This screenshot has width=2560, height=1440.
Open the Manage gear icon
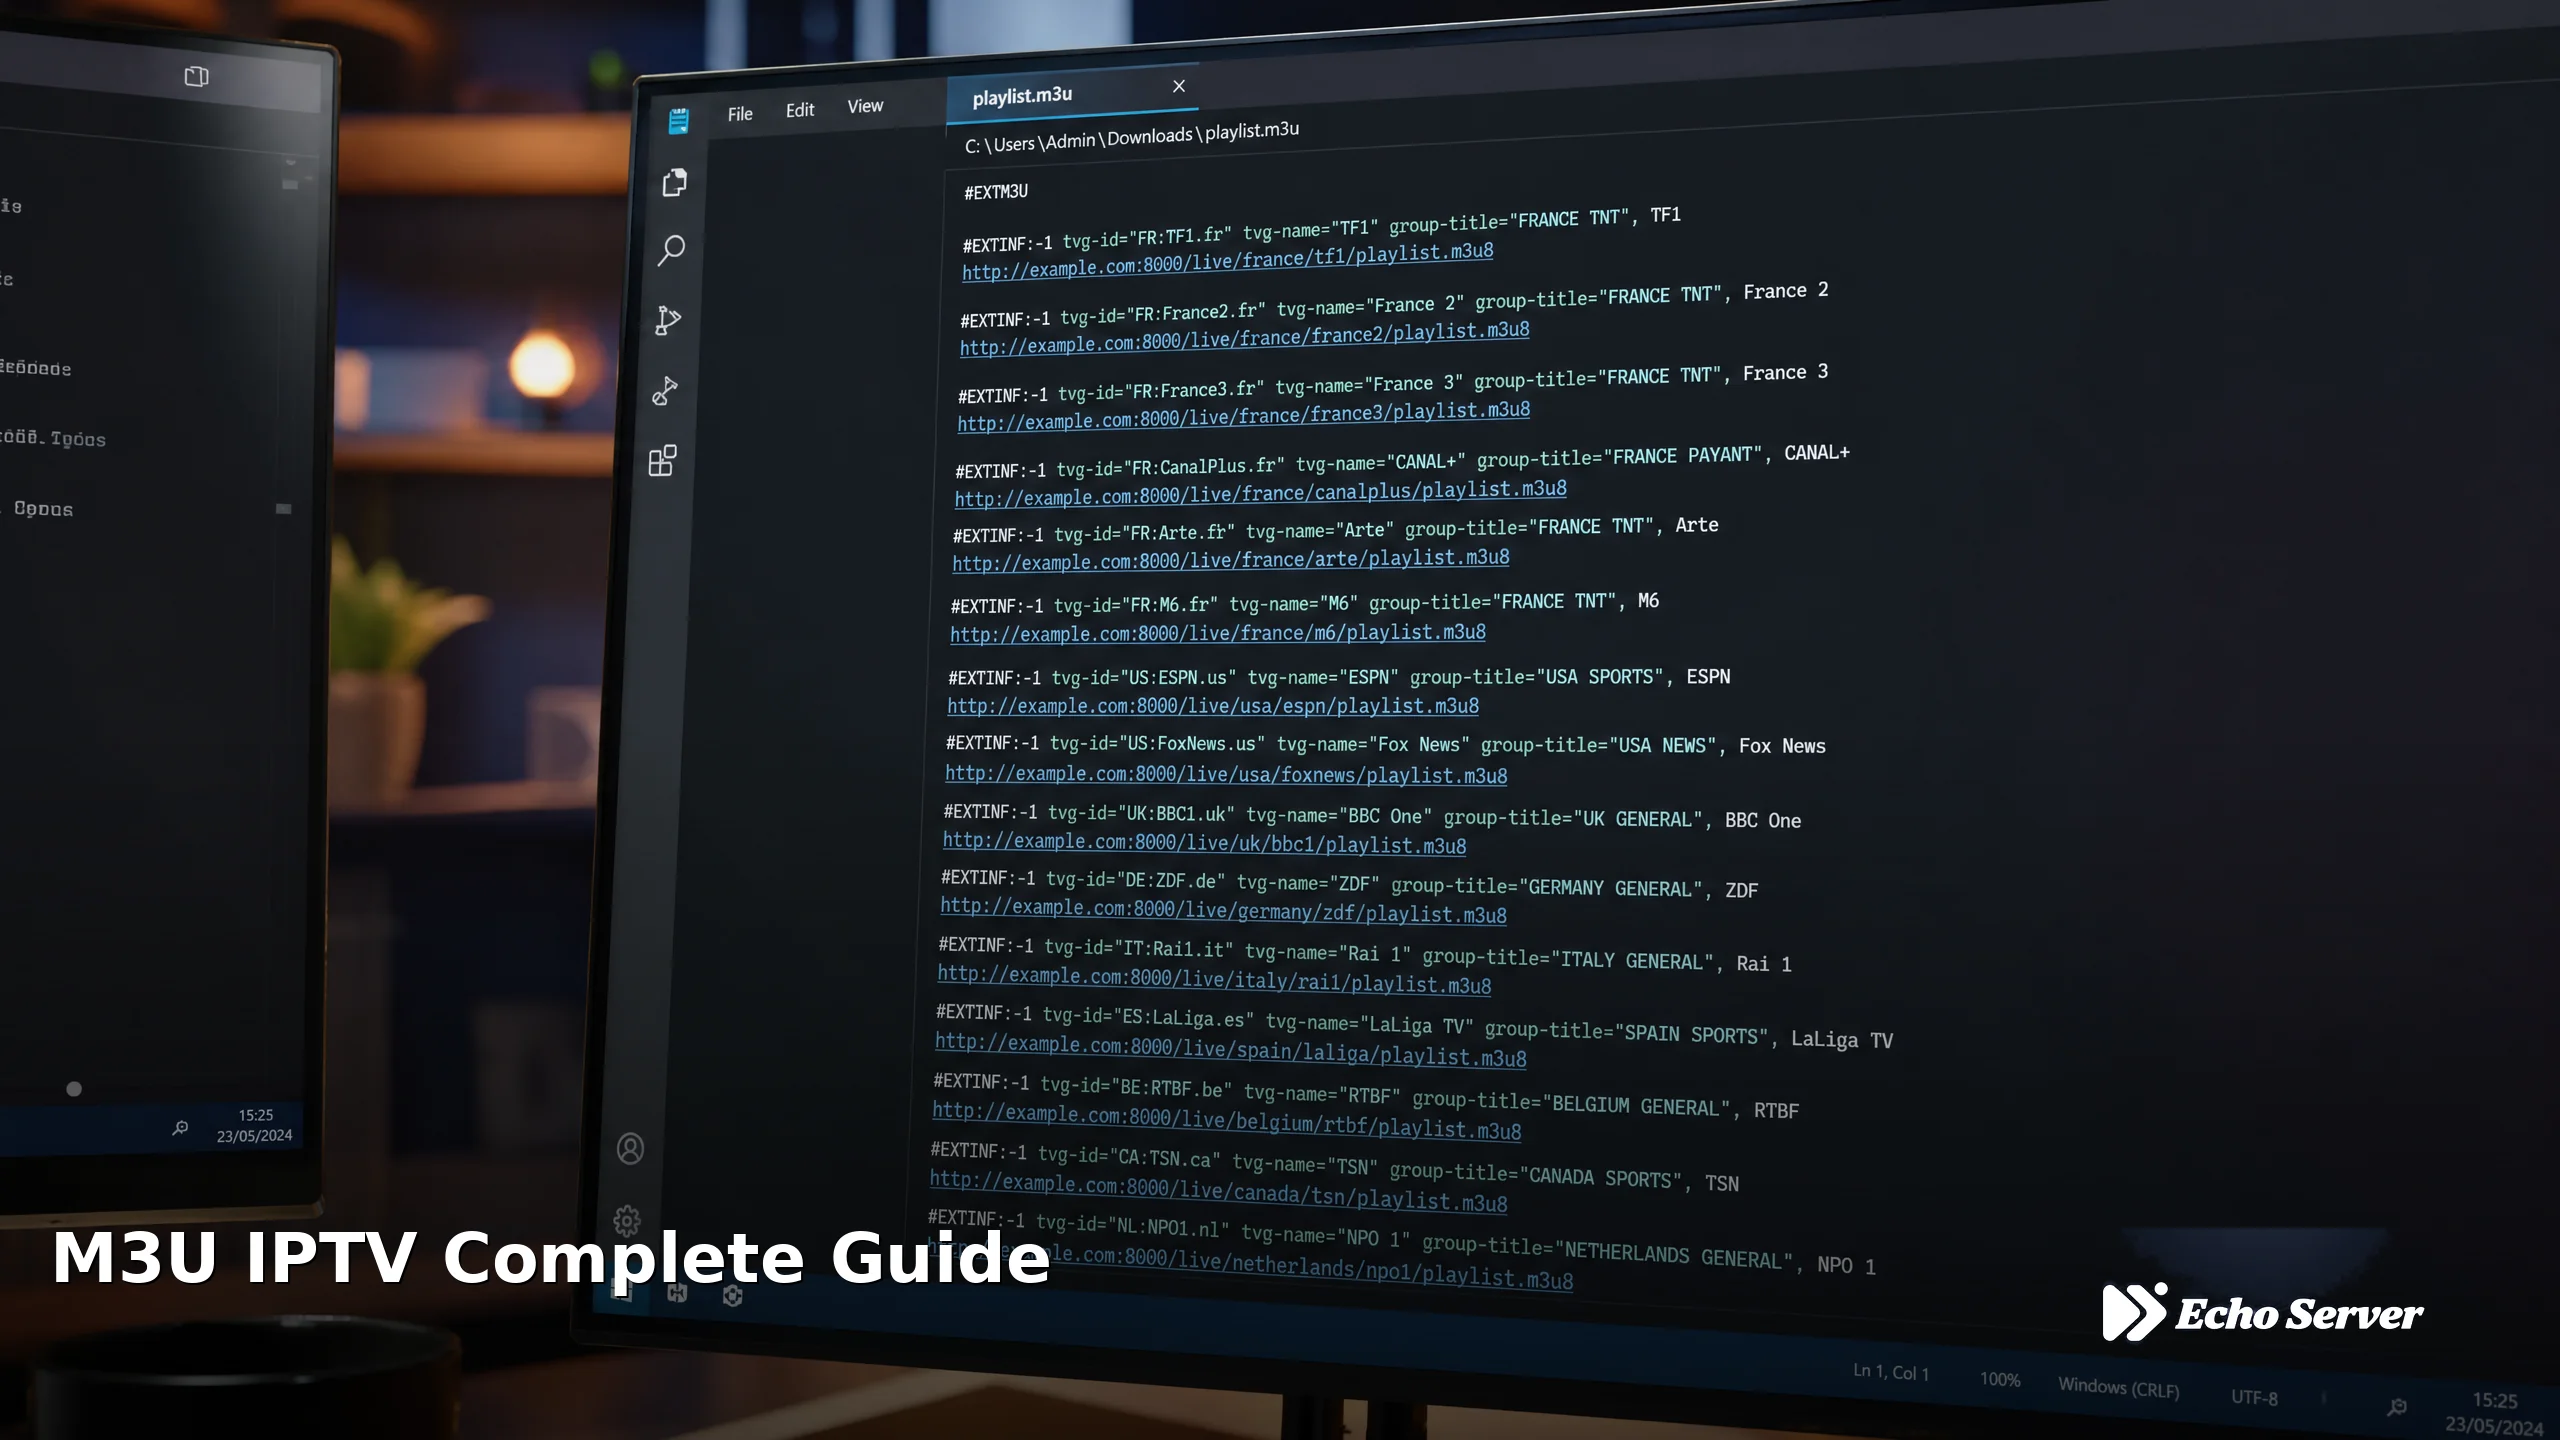coord(627,1220)
